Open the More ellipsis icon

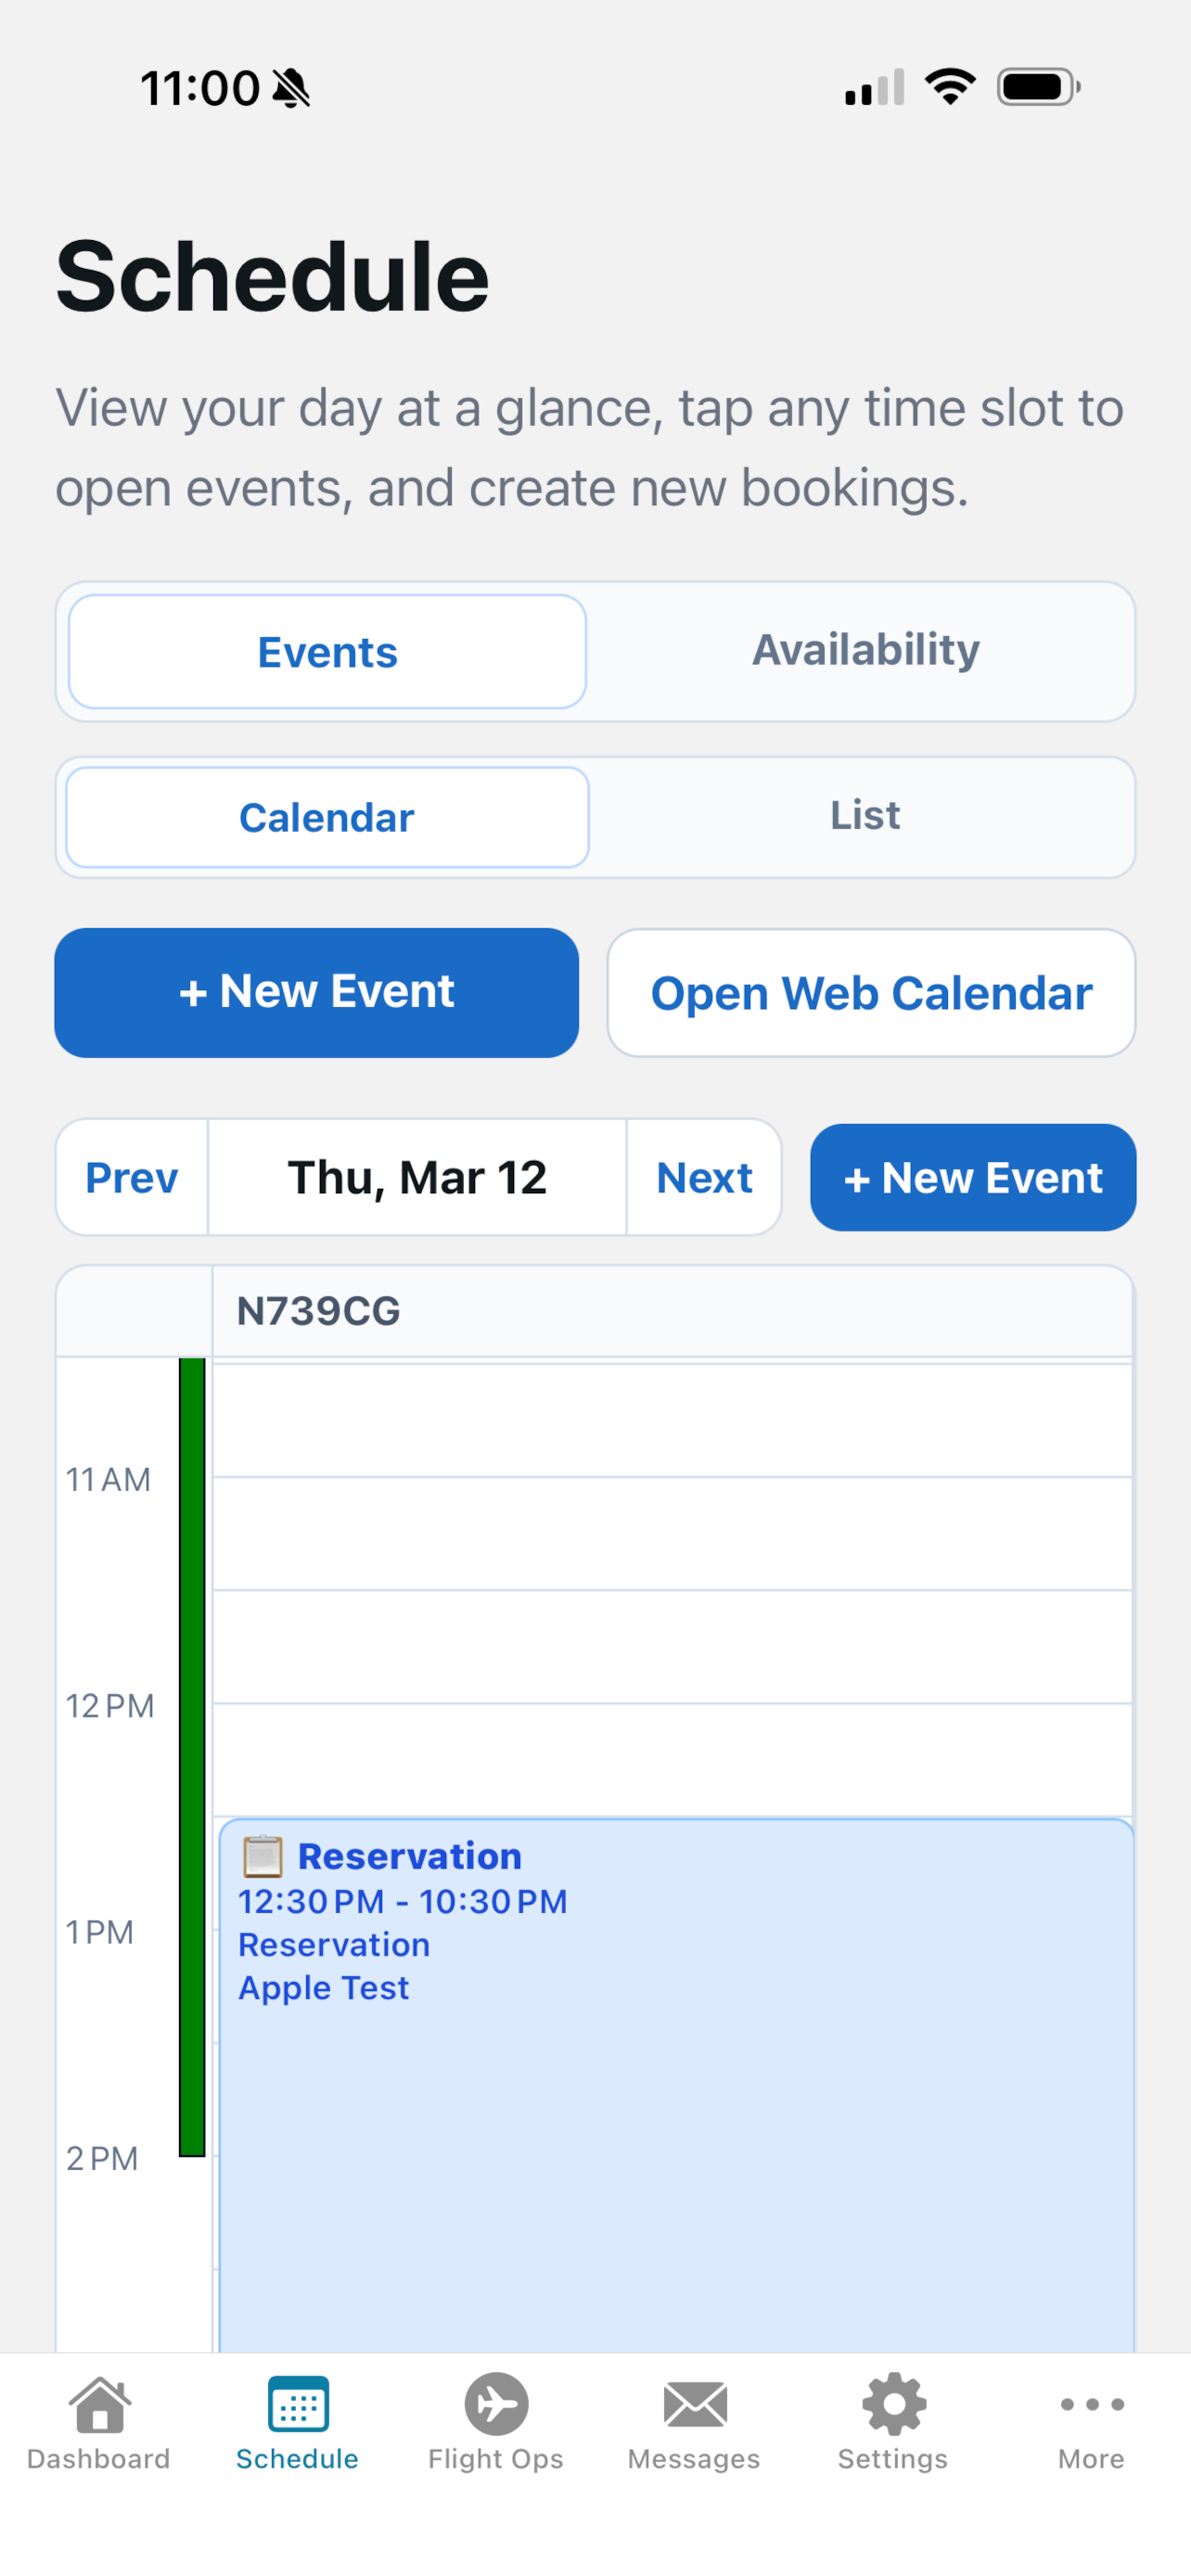[x=1090, y=2404]
